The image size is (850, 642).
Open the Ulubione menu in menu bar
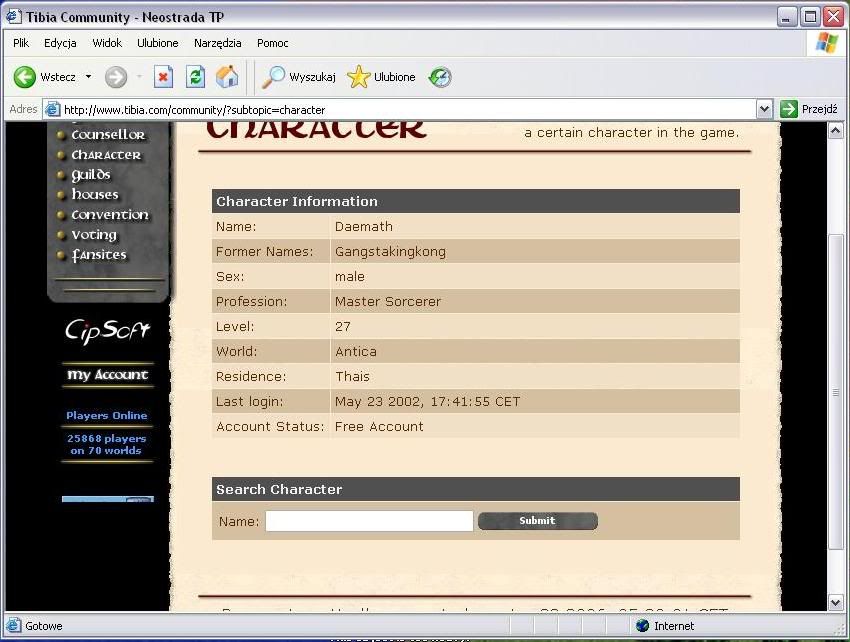[158, 43]
